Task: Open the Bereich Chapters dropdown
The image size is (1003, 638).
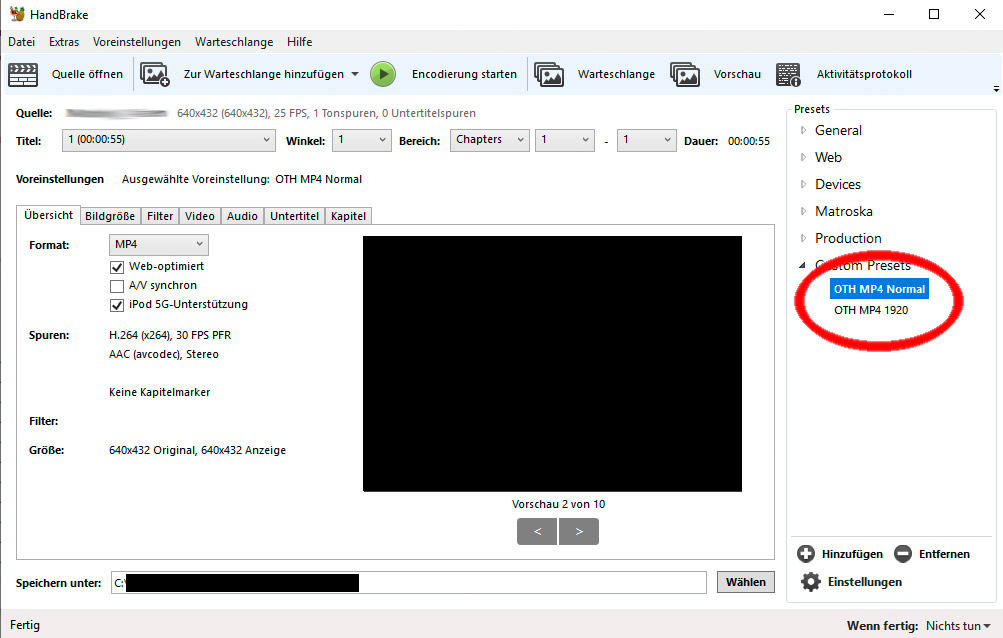Action: point(489,141)
